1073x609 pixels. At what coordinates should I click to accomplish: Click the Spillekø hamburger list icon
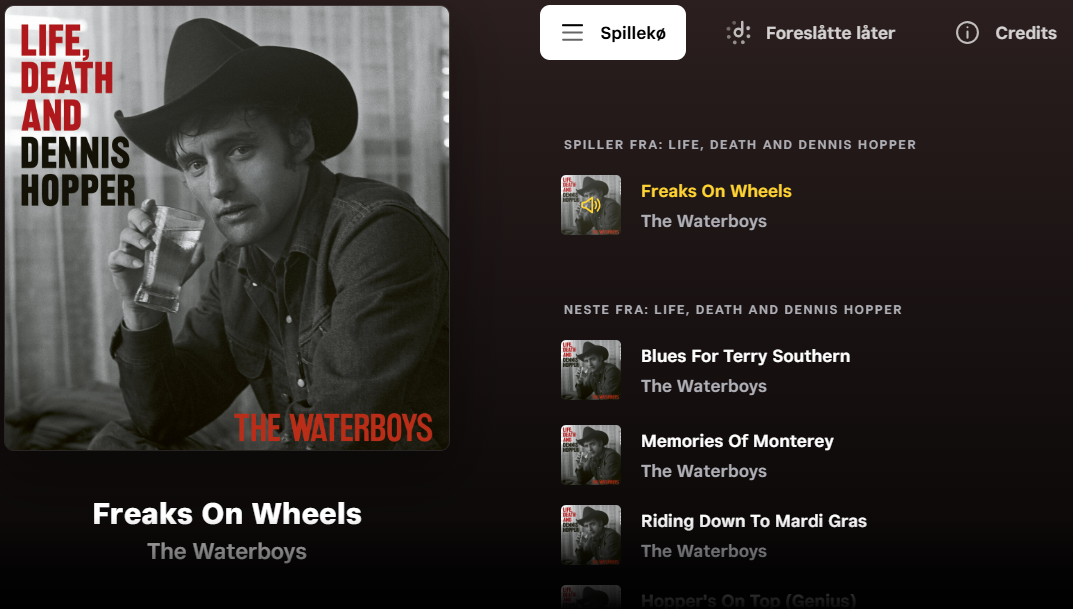(572, 33)
